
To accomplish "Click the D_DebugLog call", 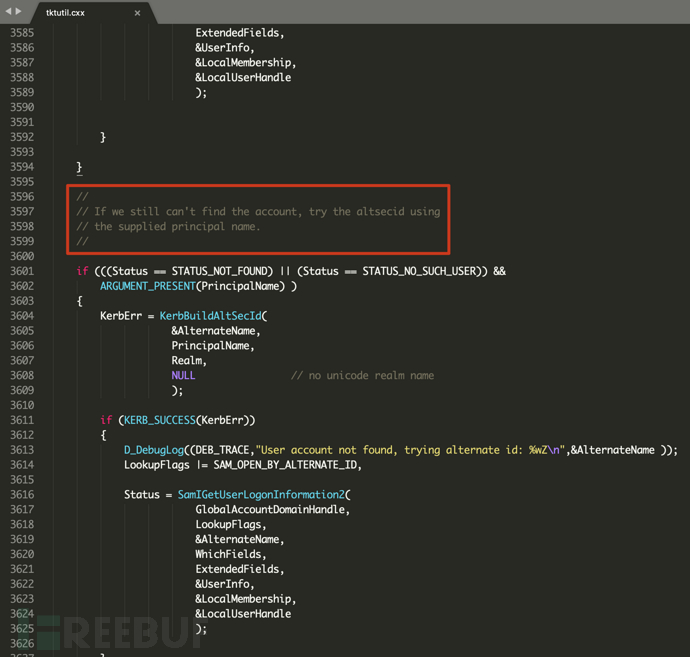I will [x=154, y=450].
